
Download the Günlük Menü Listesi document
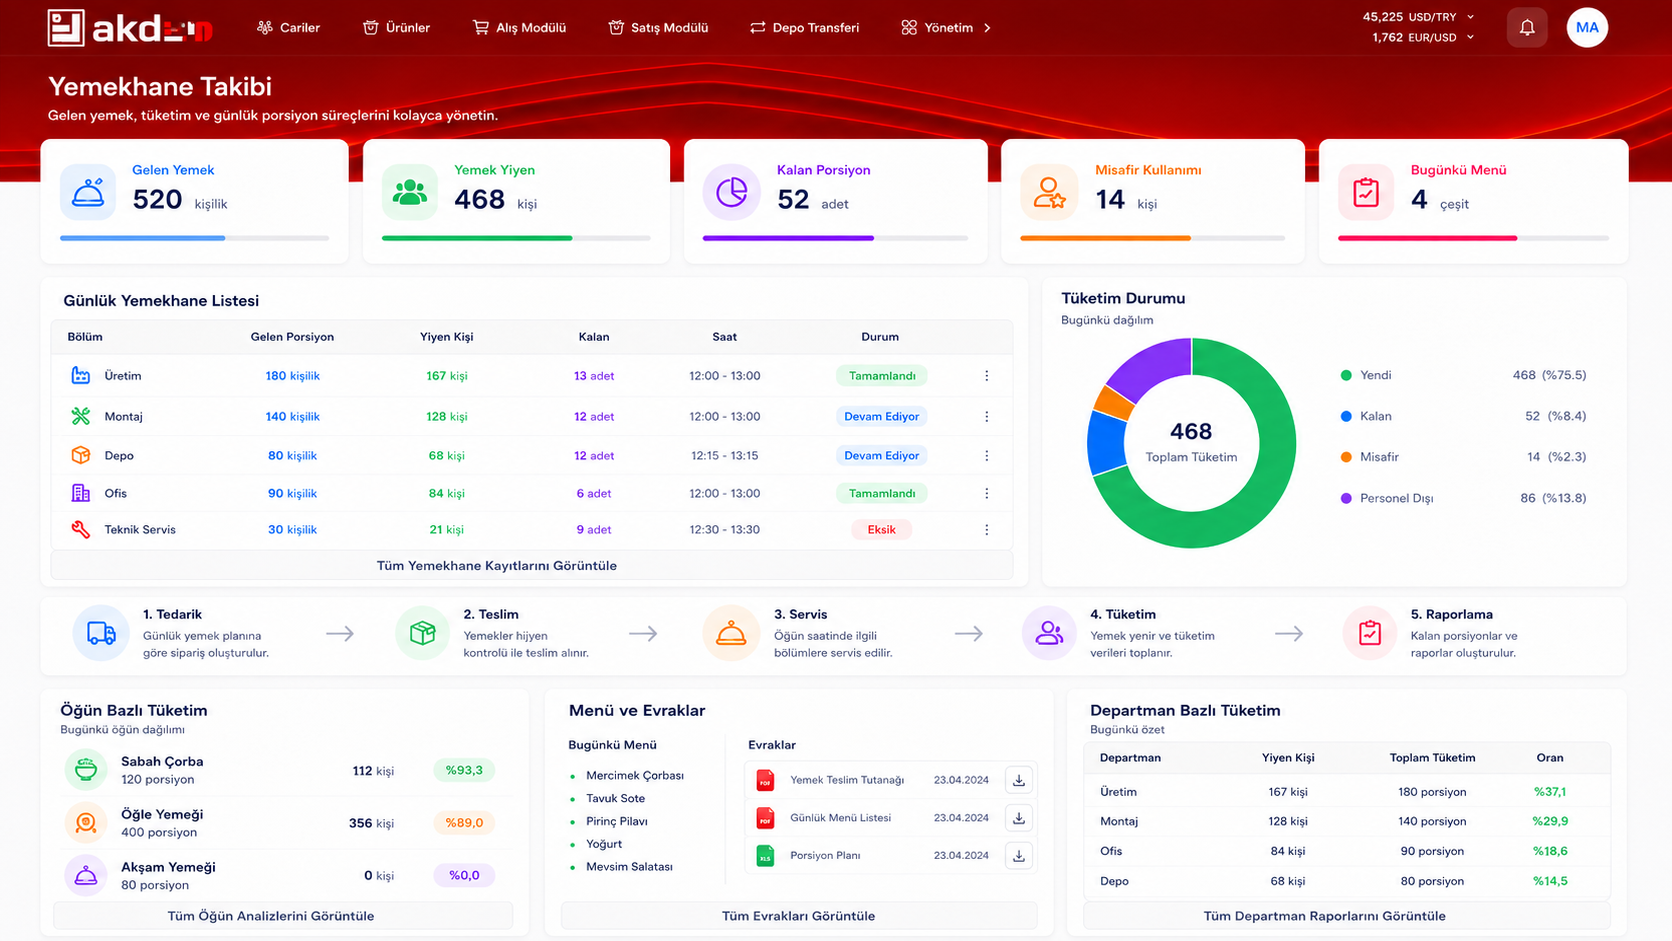point(1019,818)
